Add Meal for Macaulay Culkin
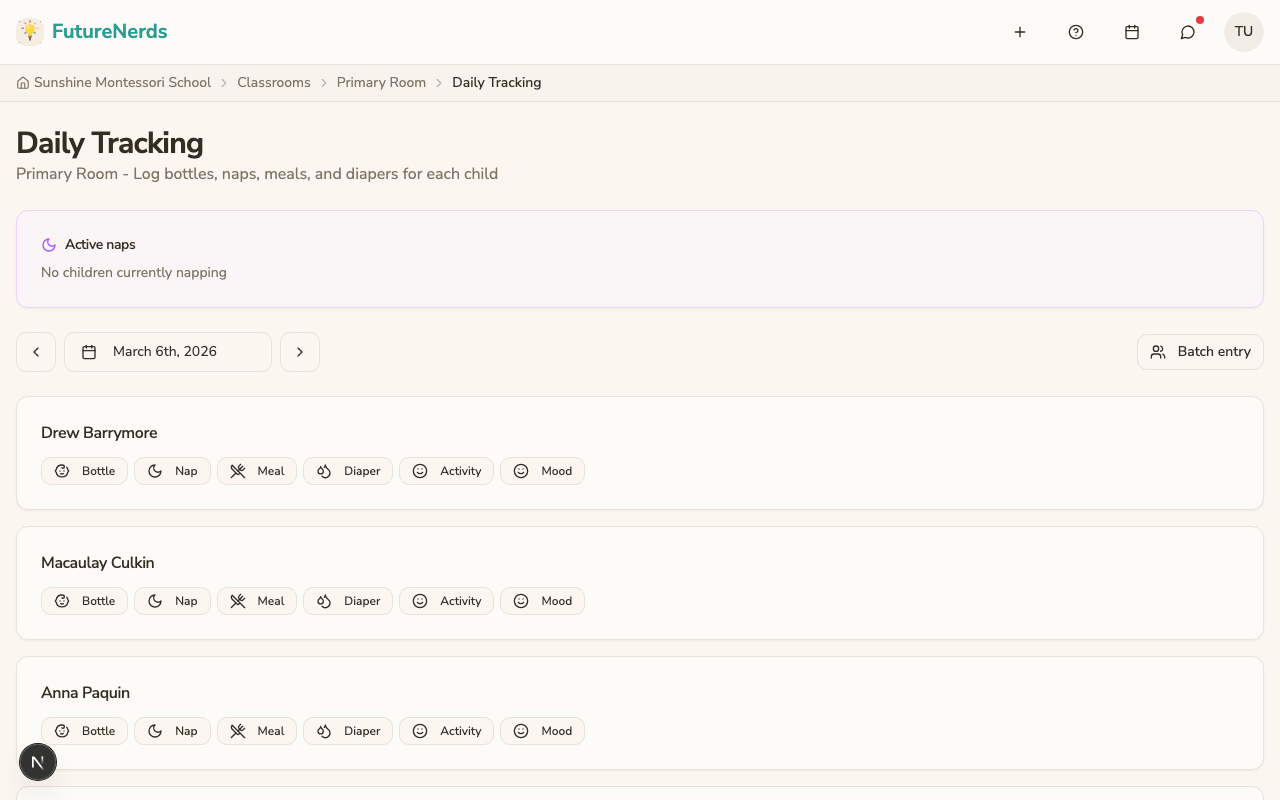 (x=257, y=601)
